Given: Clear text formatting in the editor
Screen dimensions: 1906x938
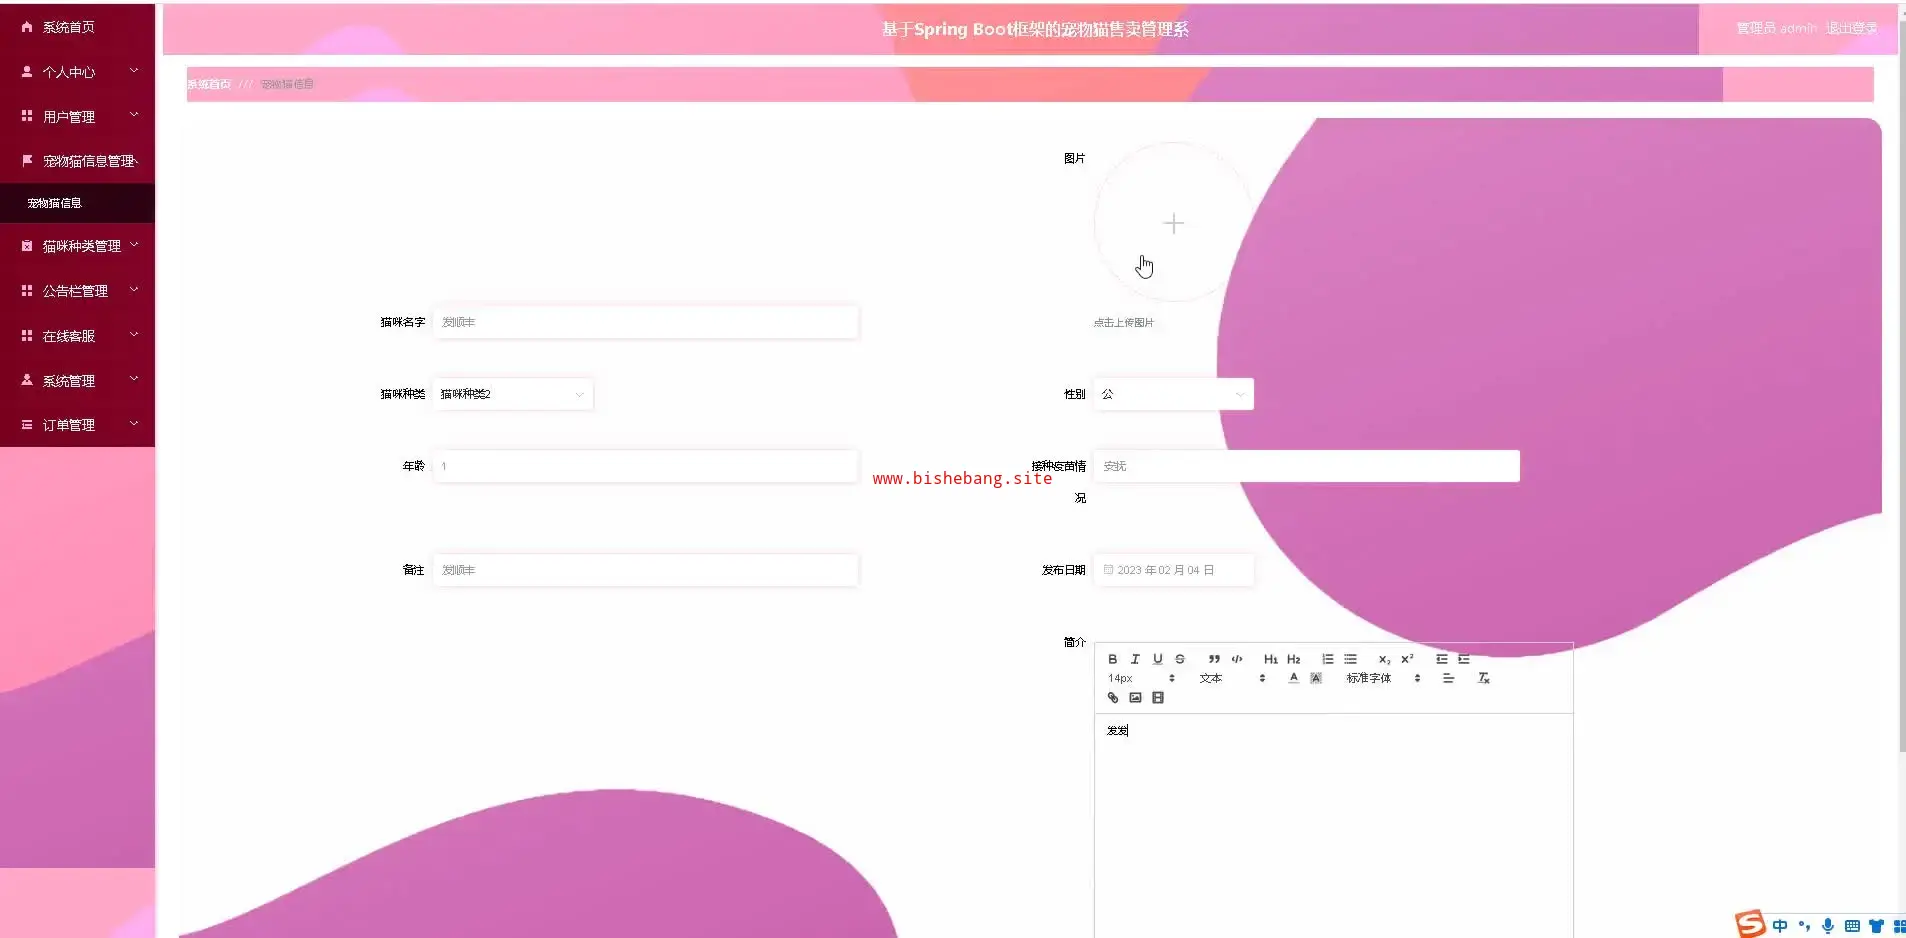Looking at the screenshot, I should [x=1484, y=678].
